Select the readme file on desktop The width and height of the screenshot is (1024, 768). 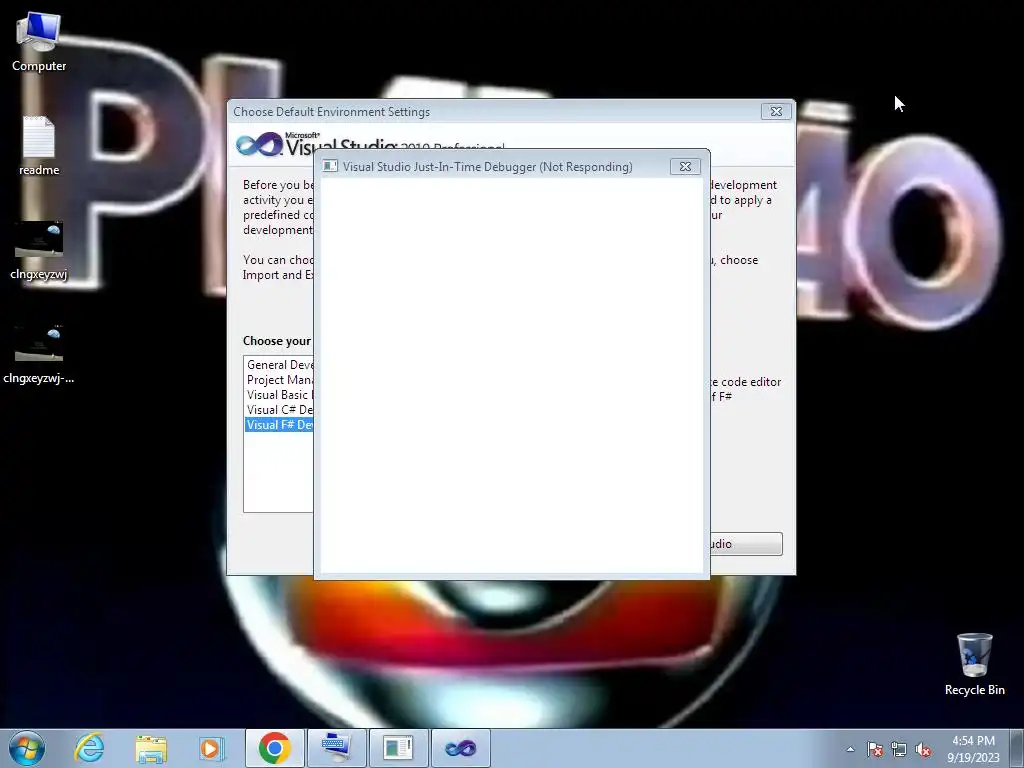point(39,146)
